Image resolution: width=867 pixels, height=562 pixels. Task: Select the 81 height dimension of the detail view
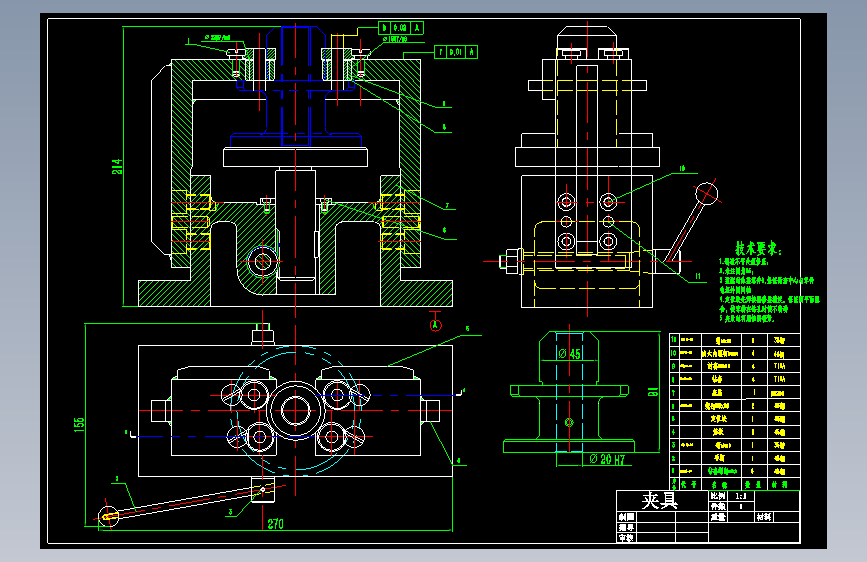(x=653, y=392)
